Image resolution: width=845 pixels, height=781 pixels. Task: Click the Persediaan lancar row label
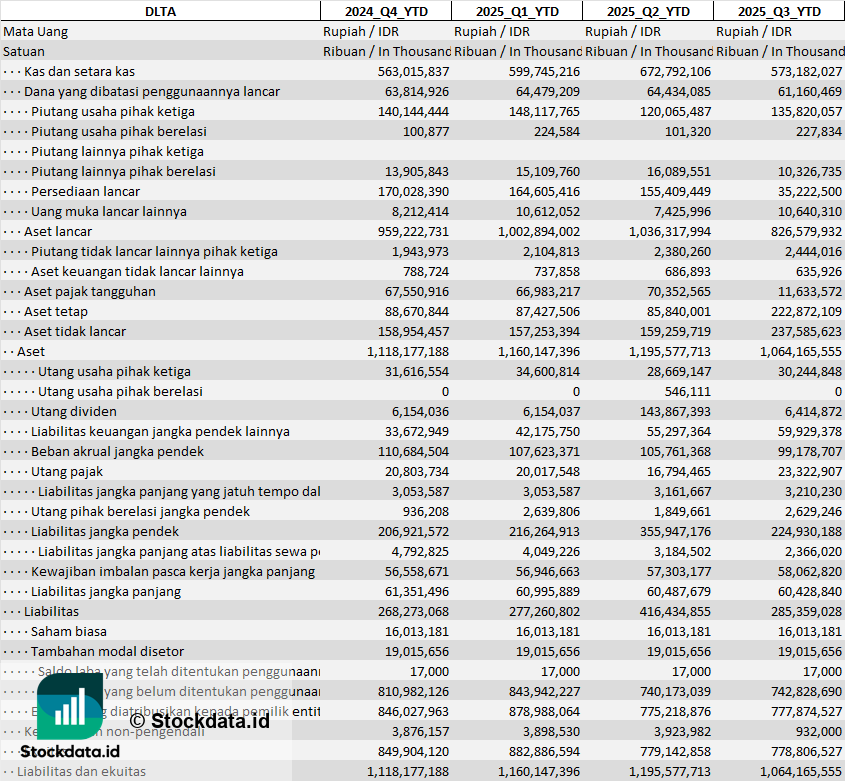coord(85,191)
